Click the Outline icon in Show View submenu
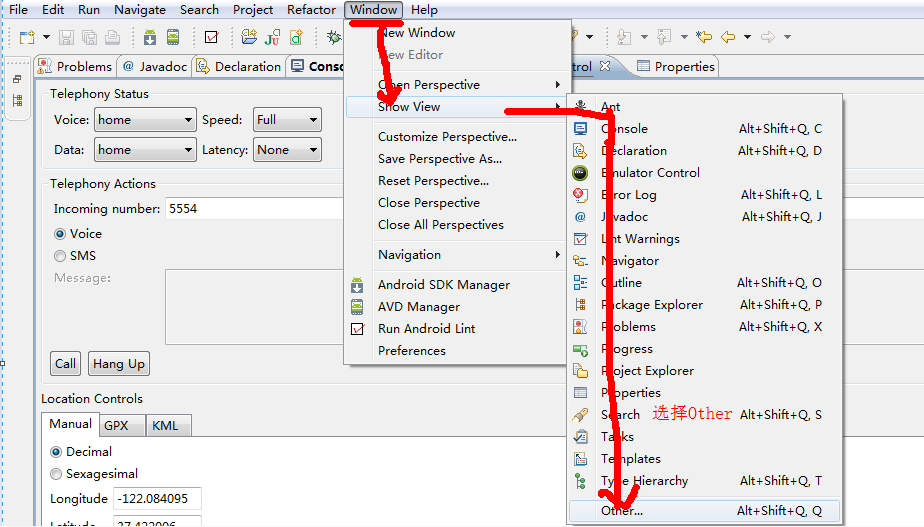Viewport: 924px width, 527px height. (x=580, y=283)
